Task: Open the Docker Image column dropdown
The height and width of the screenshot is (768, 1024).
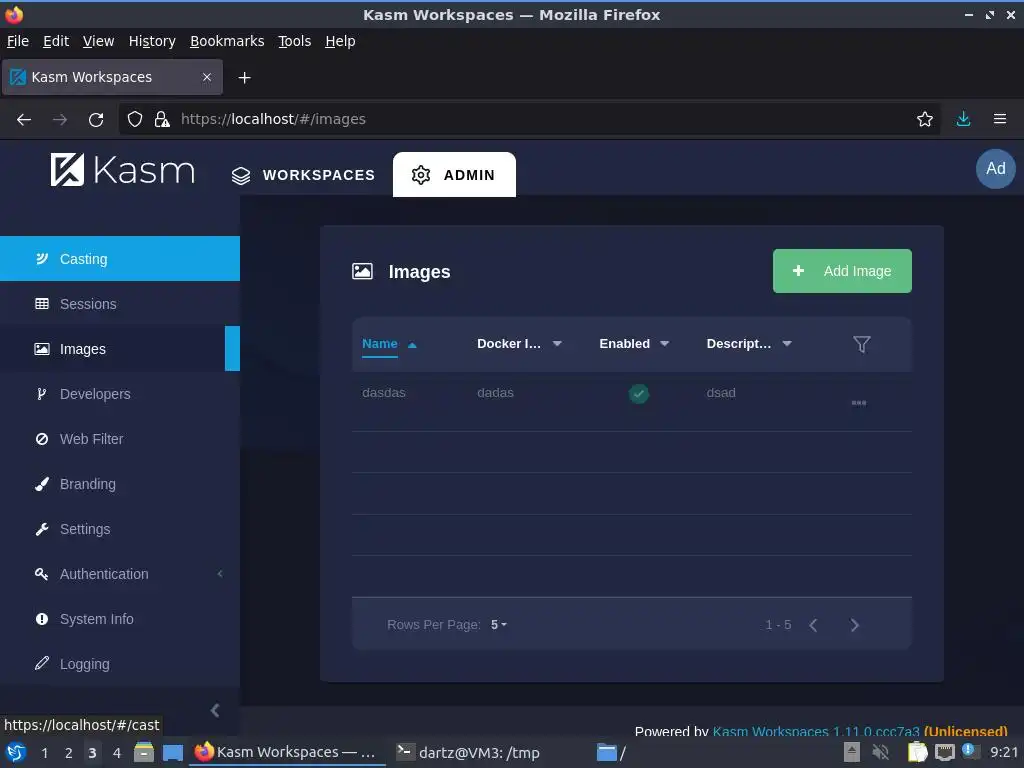Action: point(557,344)
